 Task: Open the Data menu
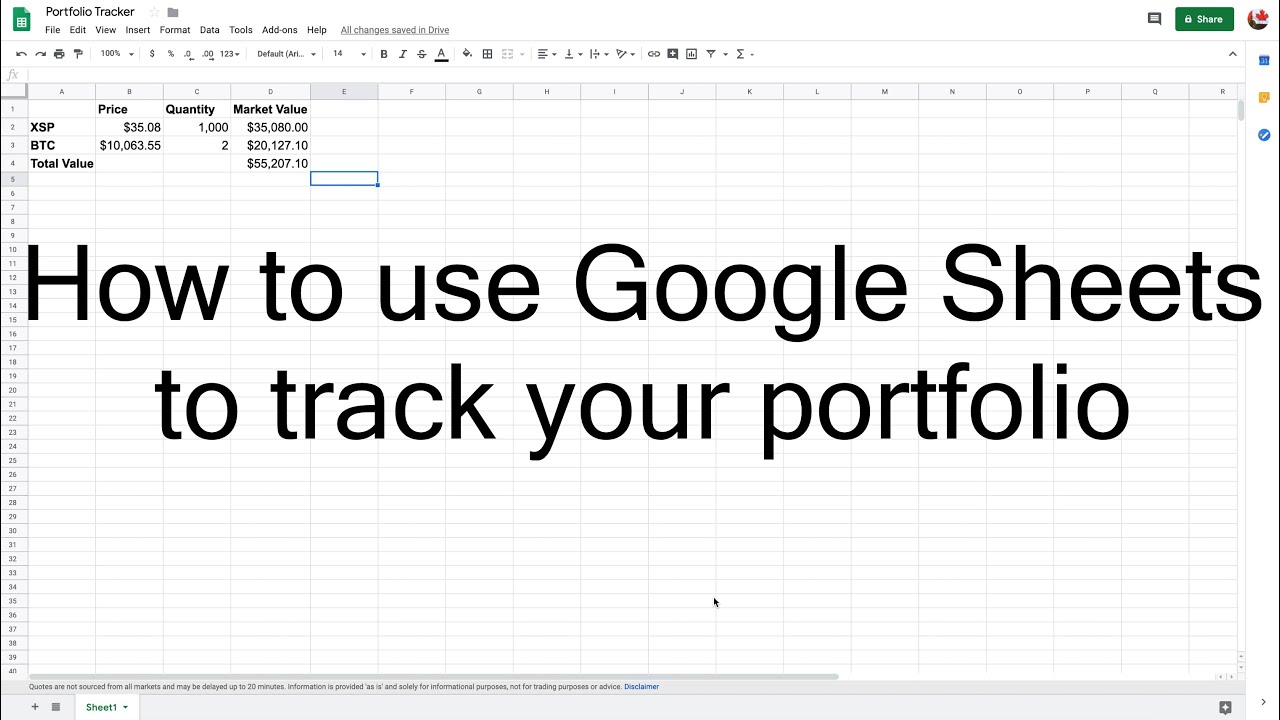[x=210, y=30]
